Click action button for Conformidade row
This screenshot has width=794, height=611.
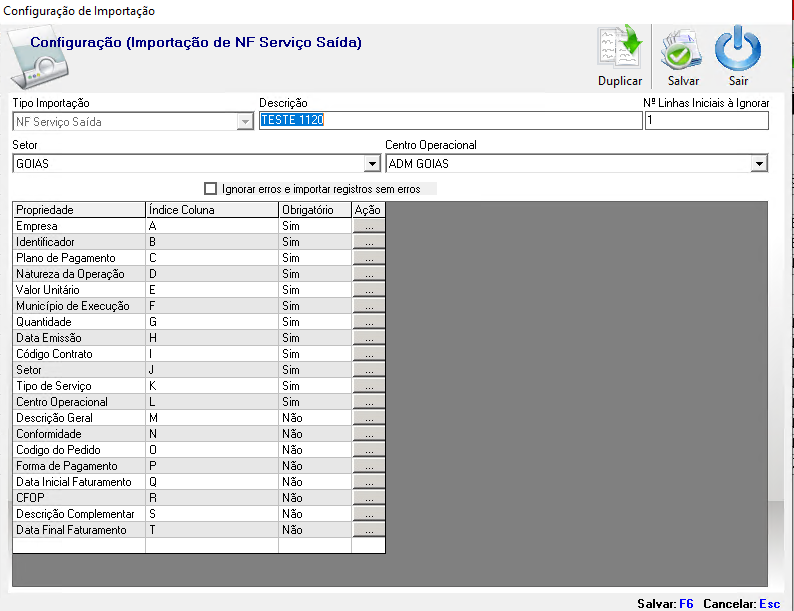tap(369, 434)
